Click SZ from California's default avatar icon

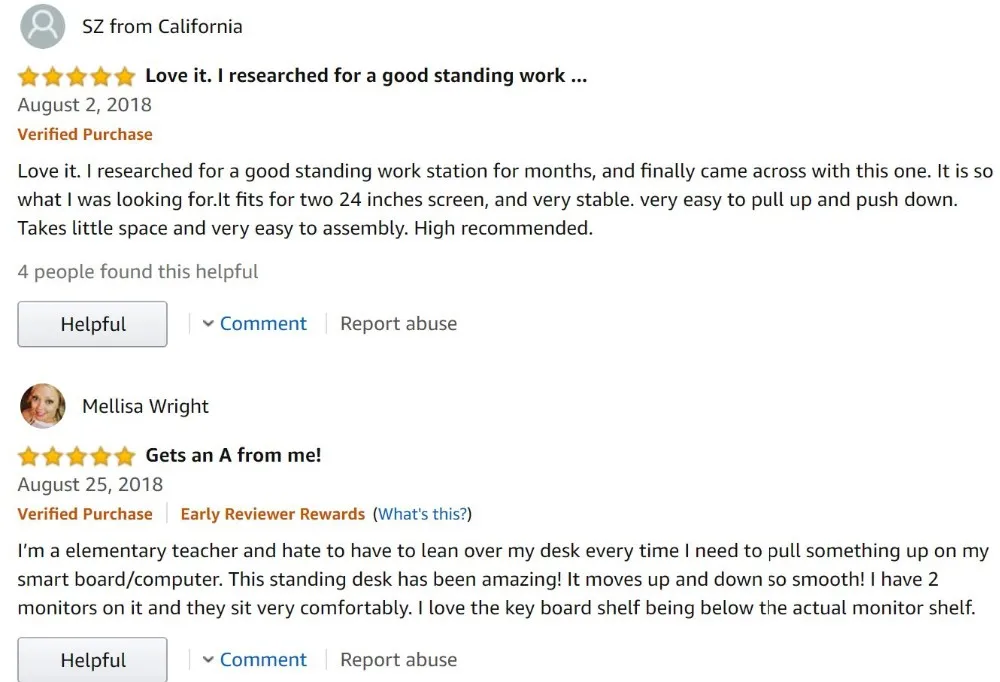42,27
